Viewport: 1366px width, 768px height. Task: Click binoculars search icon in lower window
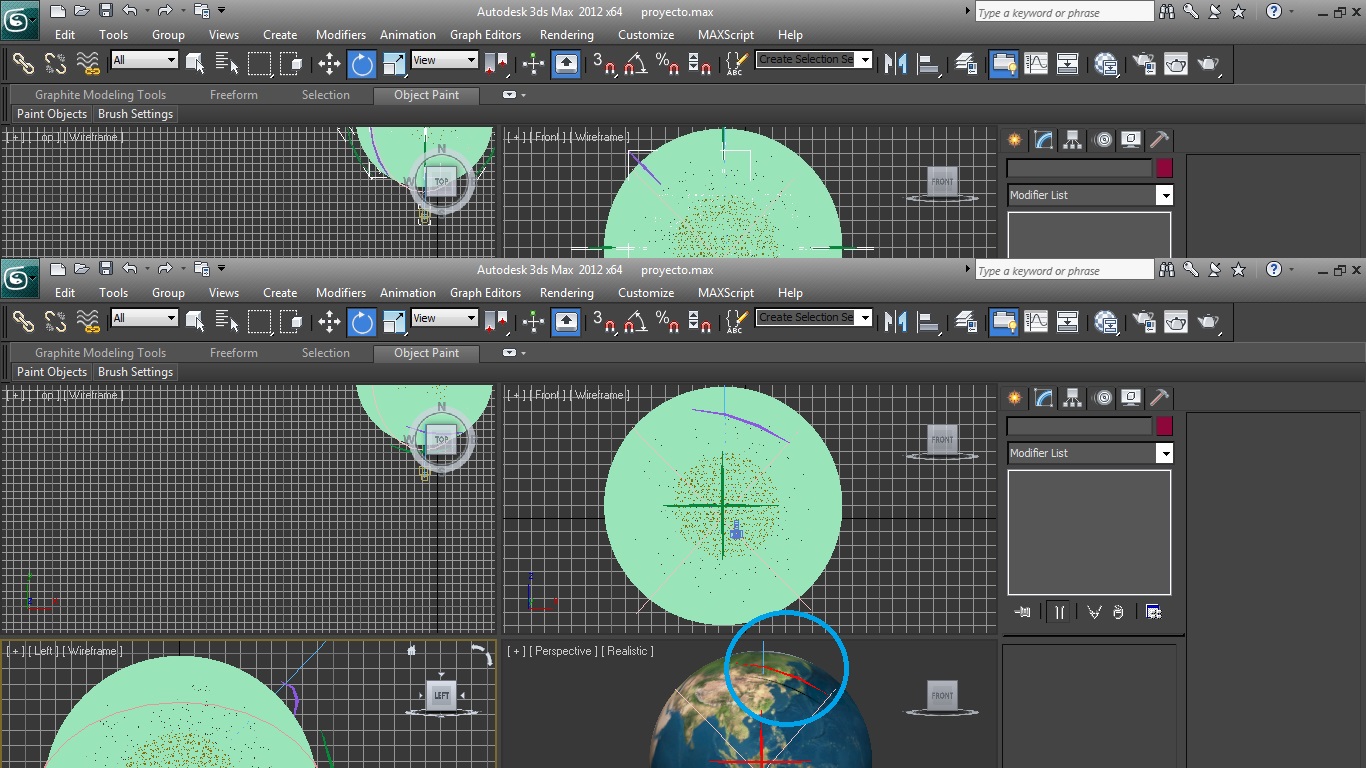click(1166, 269)
